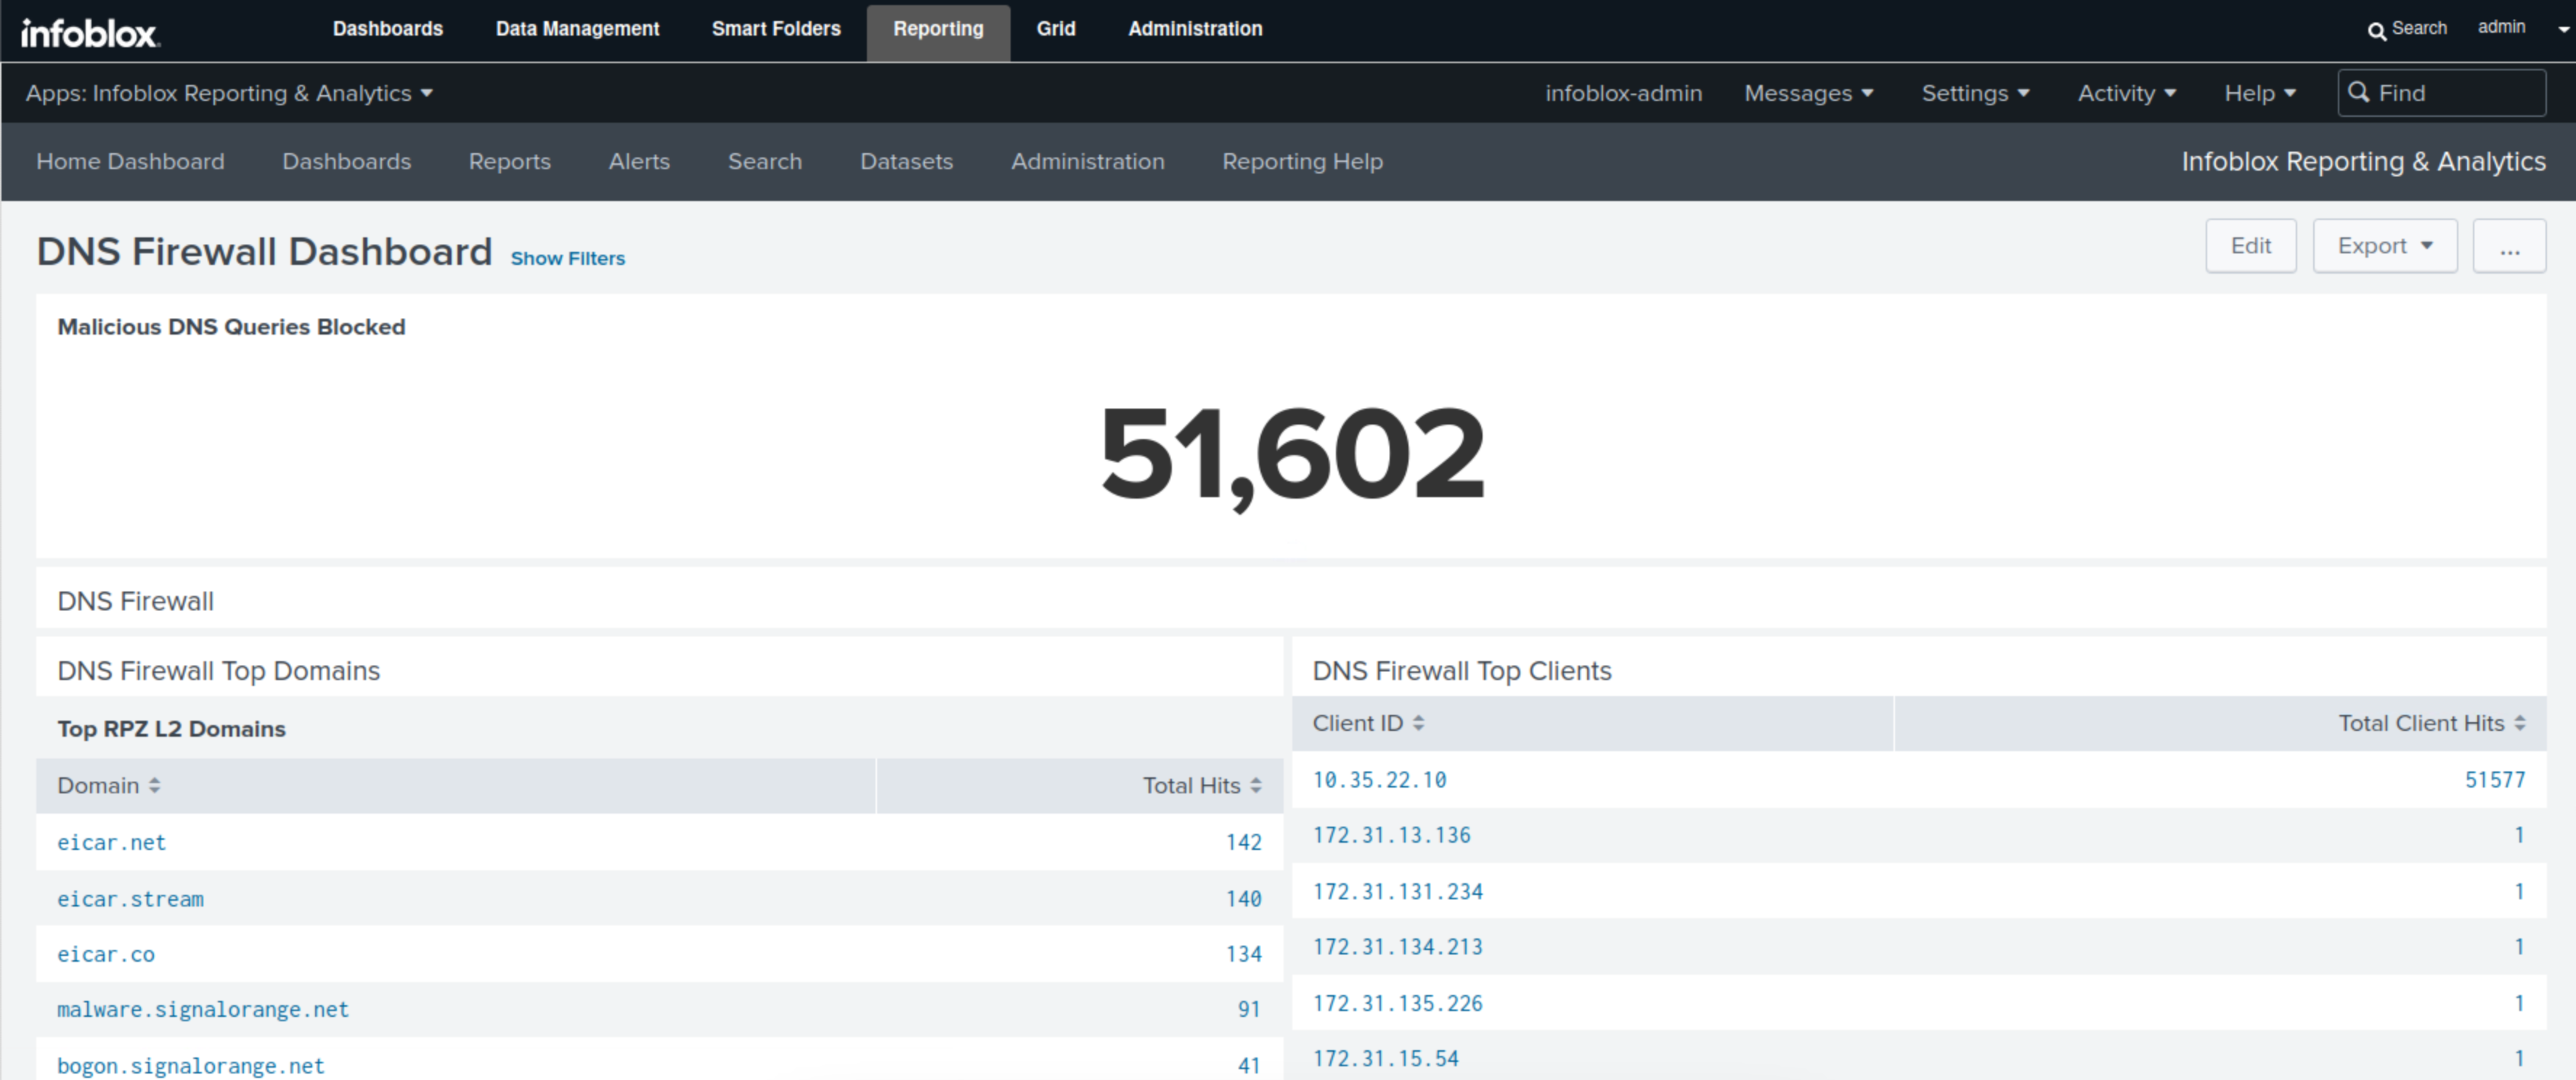The width and height of the screenshot is (2576, 1080).
Task: Click the top-bar Search magnifier icon
Action: [2376, 30]
